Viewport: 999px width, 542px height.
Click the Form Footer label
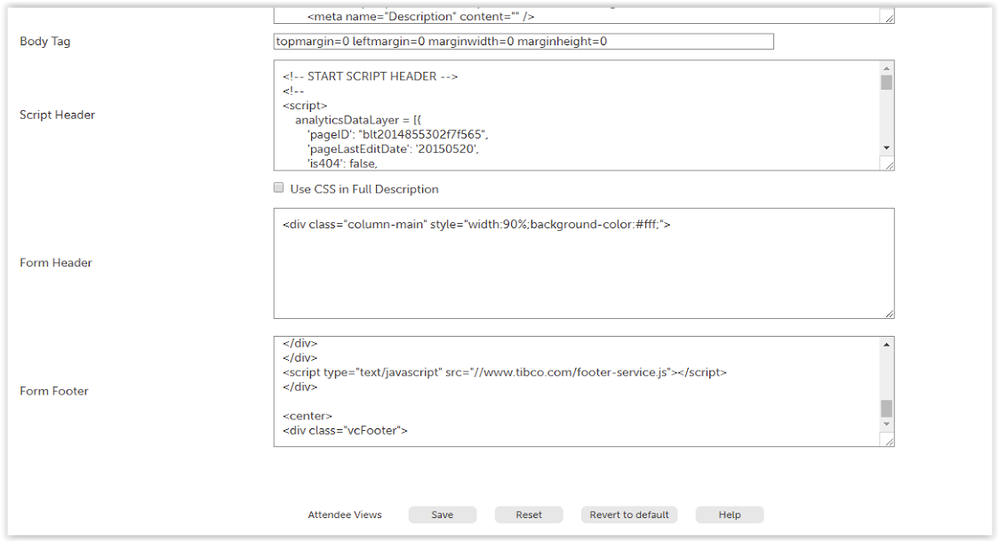[54, 391]
